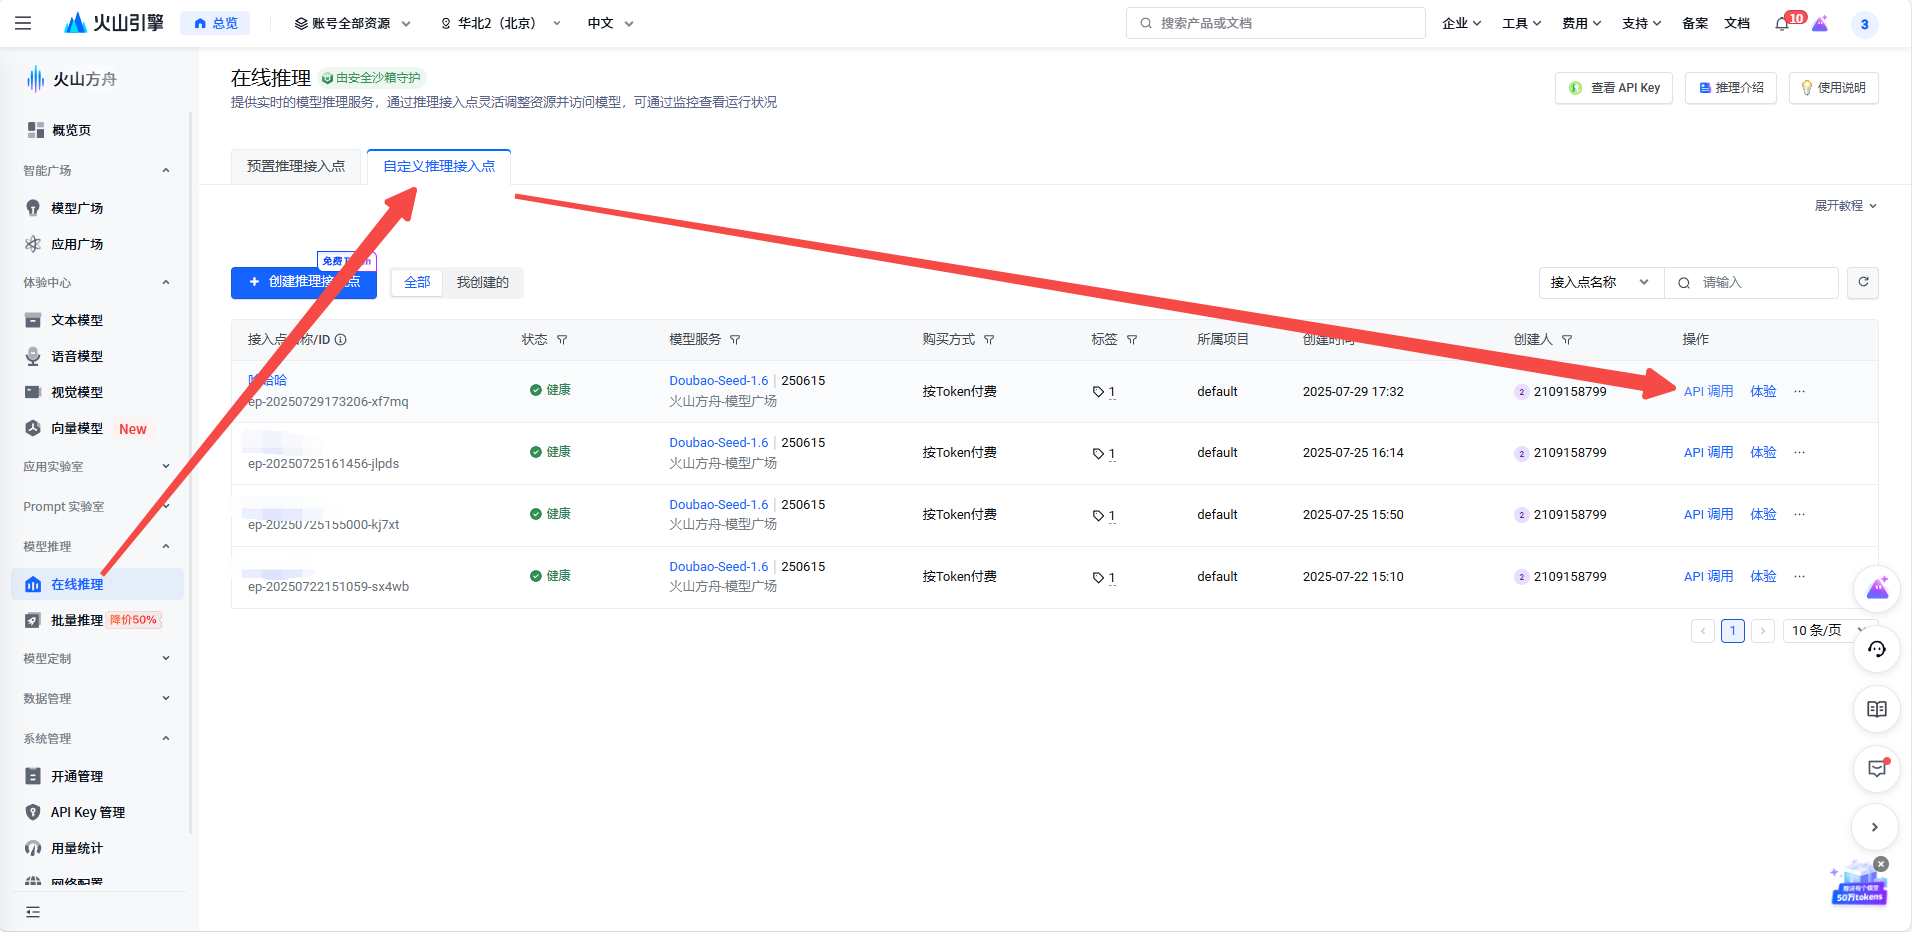Image resolution: width=1912 pixels, height=932 pixels.
Task: Click 查看 API Key button
Action: (1614, 88)
